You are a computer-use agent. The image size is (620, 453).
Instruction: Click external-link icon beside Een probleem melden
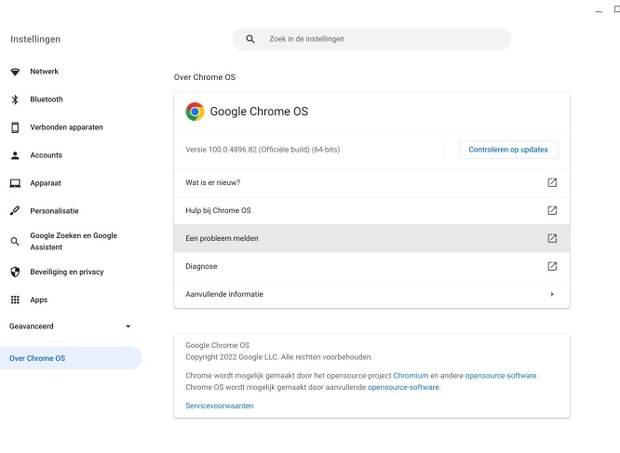click(552, 238)
